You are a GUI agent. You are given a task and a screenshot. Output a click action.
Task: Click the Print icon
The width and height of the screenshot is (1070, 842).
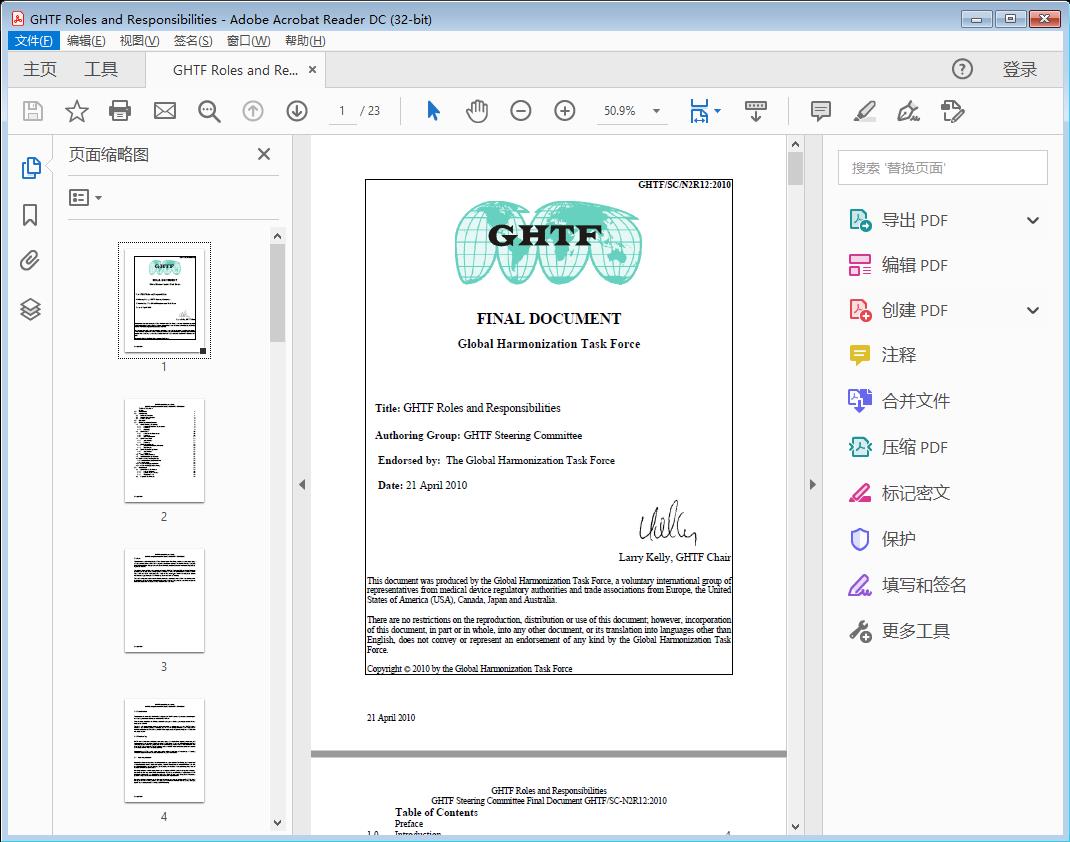click(120, 111)
